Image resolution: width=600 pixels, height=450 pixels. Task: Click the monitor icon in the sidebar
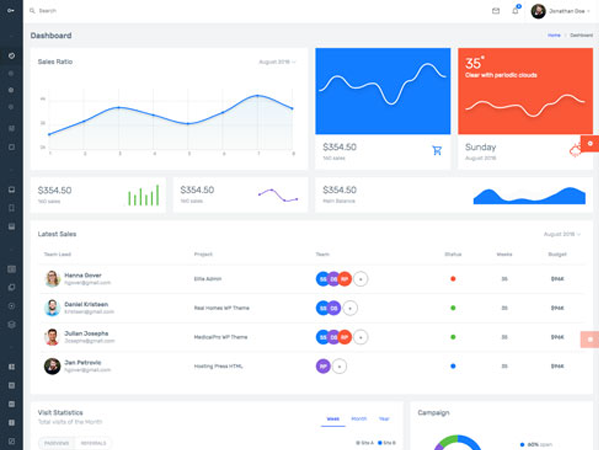tap(11, 189)
